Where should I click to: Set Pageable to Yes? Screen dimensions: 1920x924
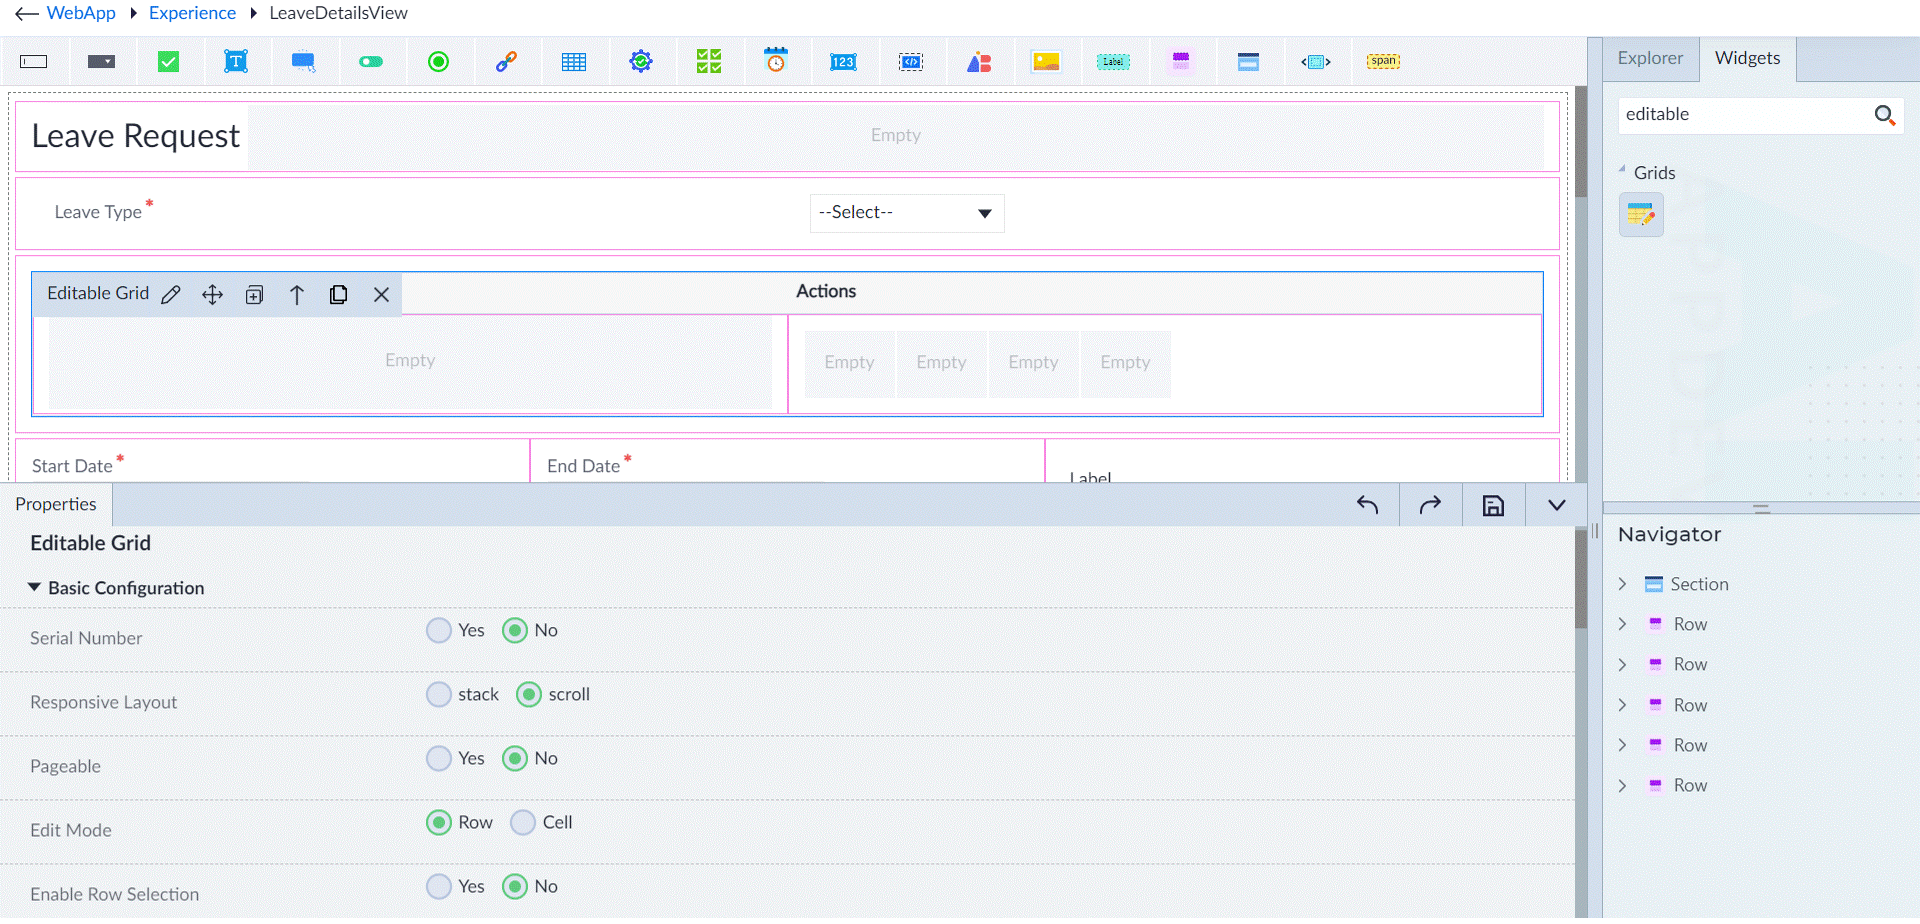tap(439, 759)
